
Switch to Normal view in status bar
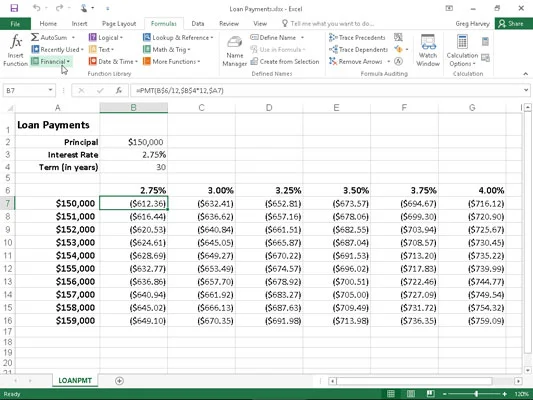[x=391, y=394]
